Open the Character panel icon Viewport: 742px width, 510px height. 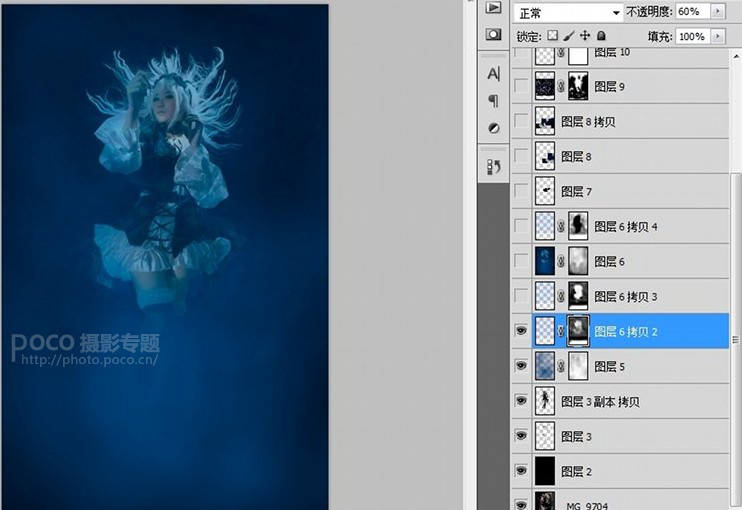pyautogui.click(x=493, y=74)
